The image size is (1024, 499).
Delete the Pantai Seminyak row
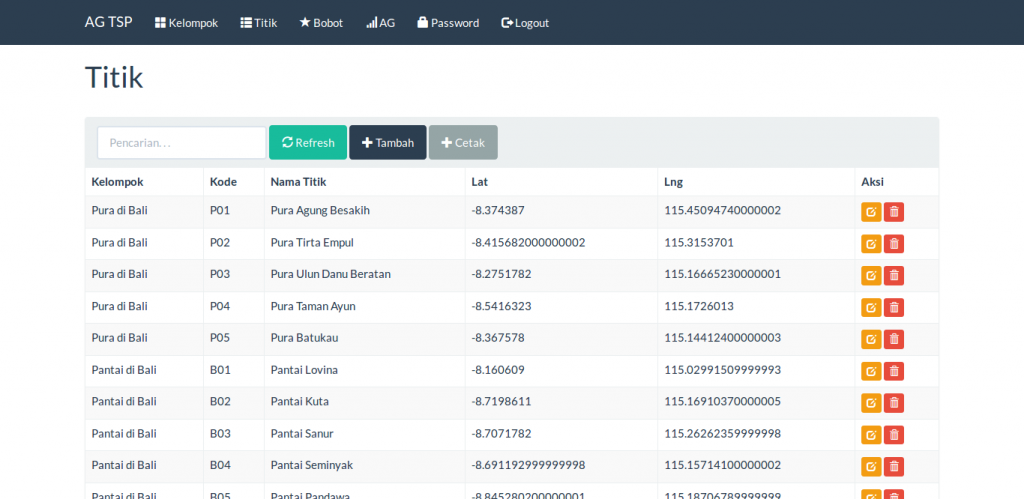point(894,467)
